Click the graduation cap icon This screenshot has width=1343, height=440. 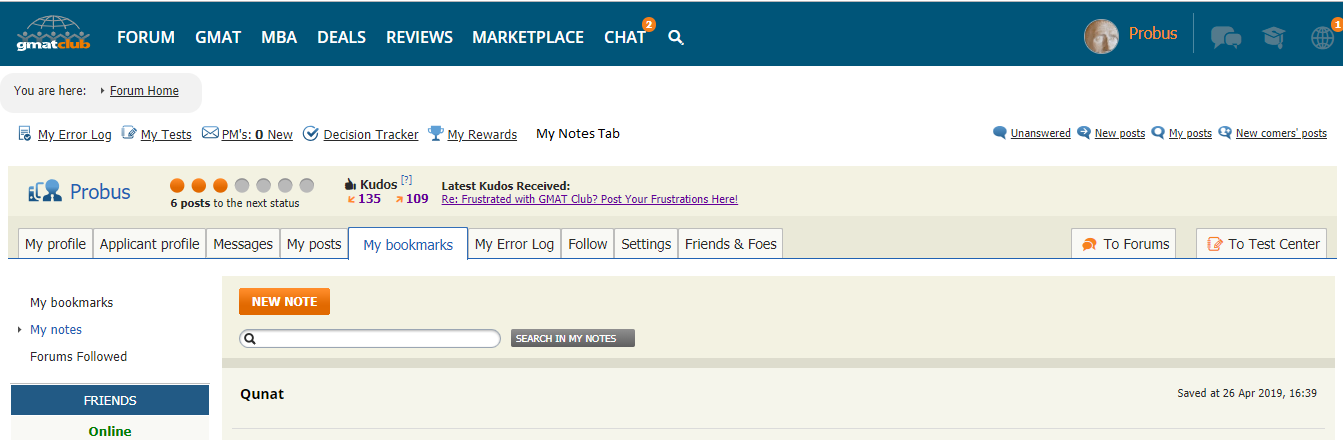[x=1273, y=38]
